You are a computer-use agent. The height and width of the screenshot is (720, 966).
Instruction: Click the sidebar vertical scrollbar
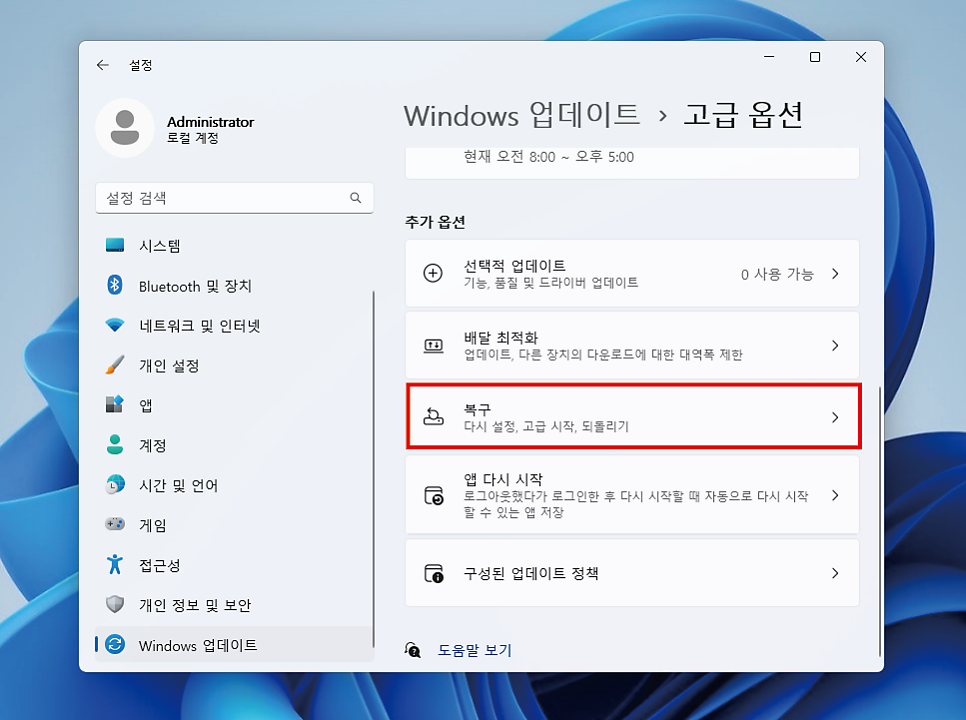(373, 469)
